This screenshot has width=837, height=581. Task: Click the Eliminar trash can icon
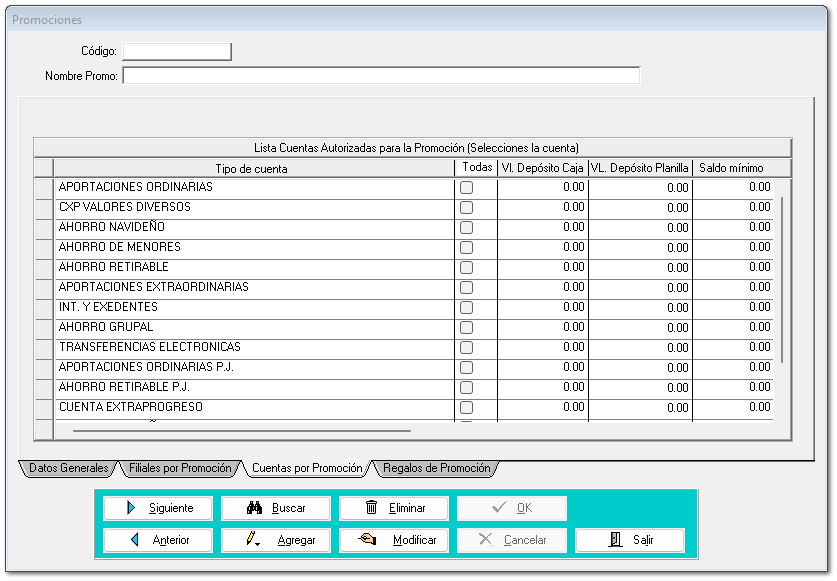coord(372,508)
